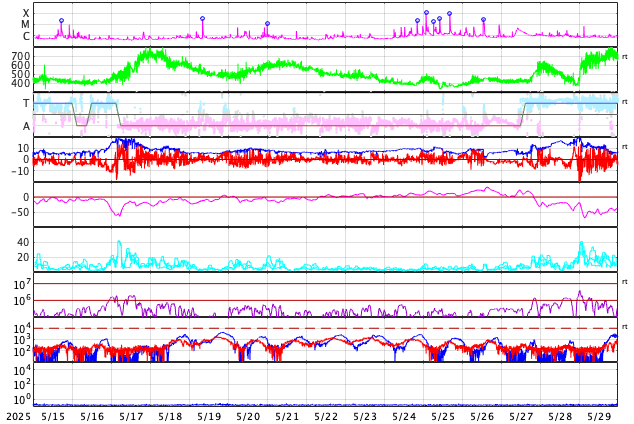Click the A sector label
The image size is (634, 424).
(x=26, y=127)
